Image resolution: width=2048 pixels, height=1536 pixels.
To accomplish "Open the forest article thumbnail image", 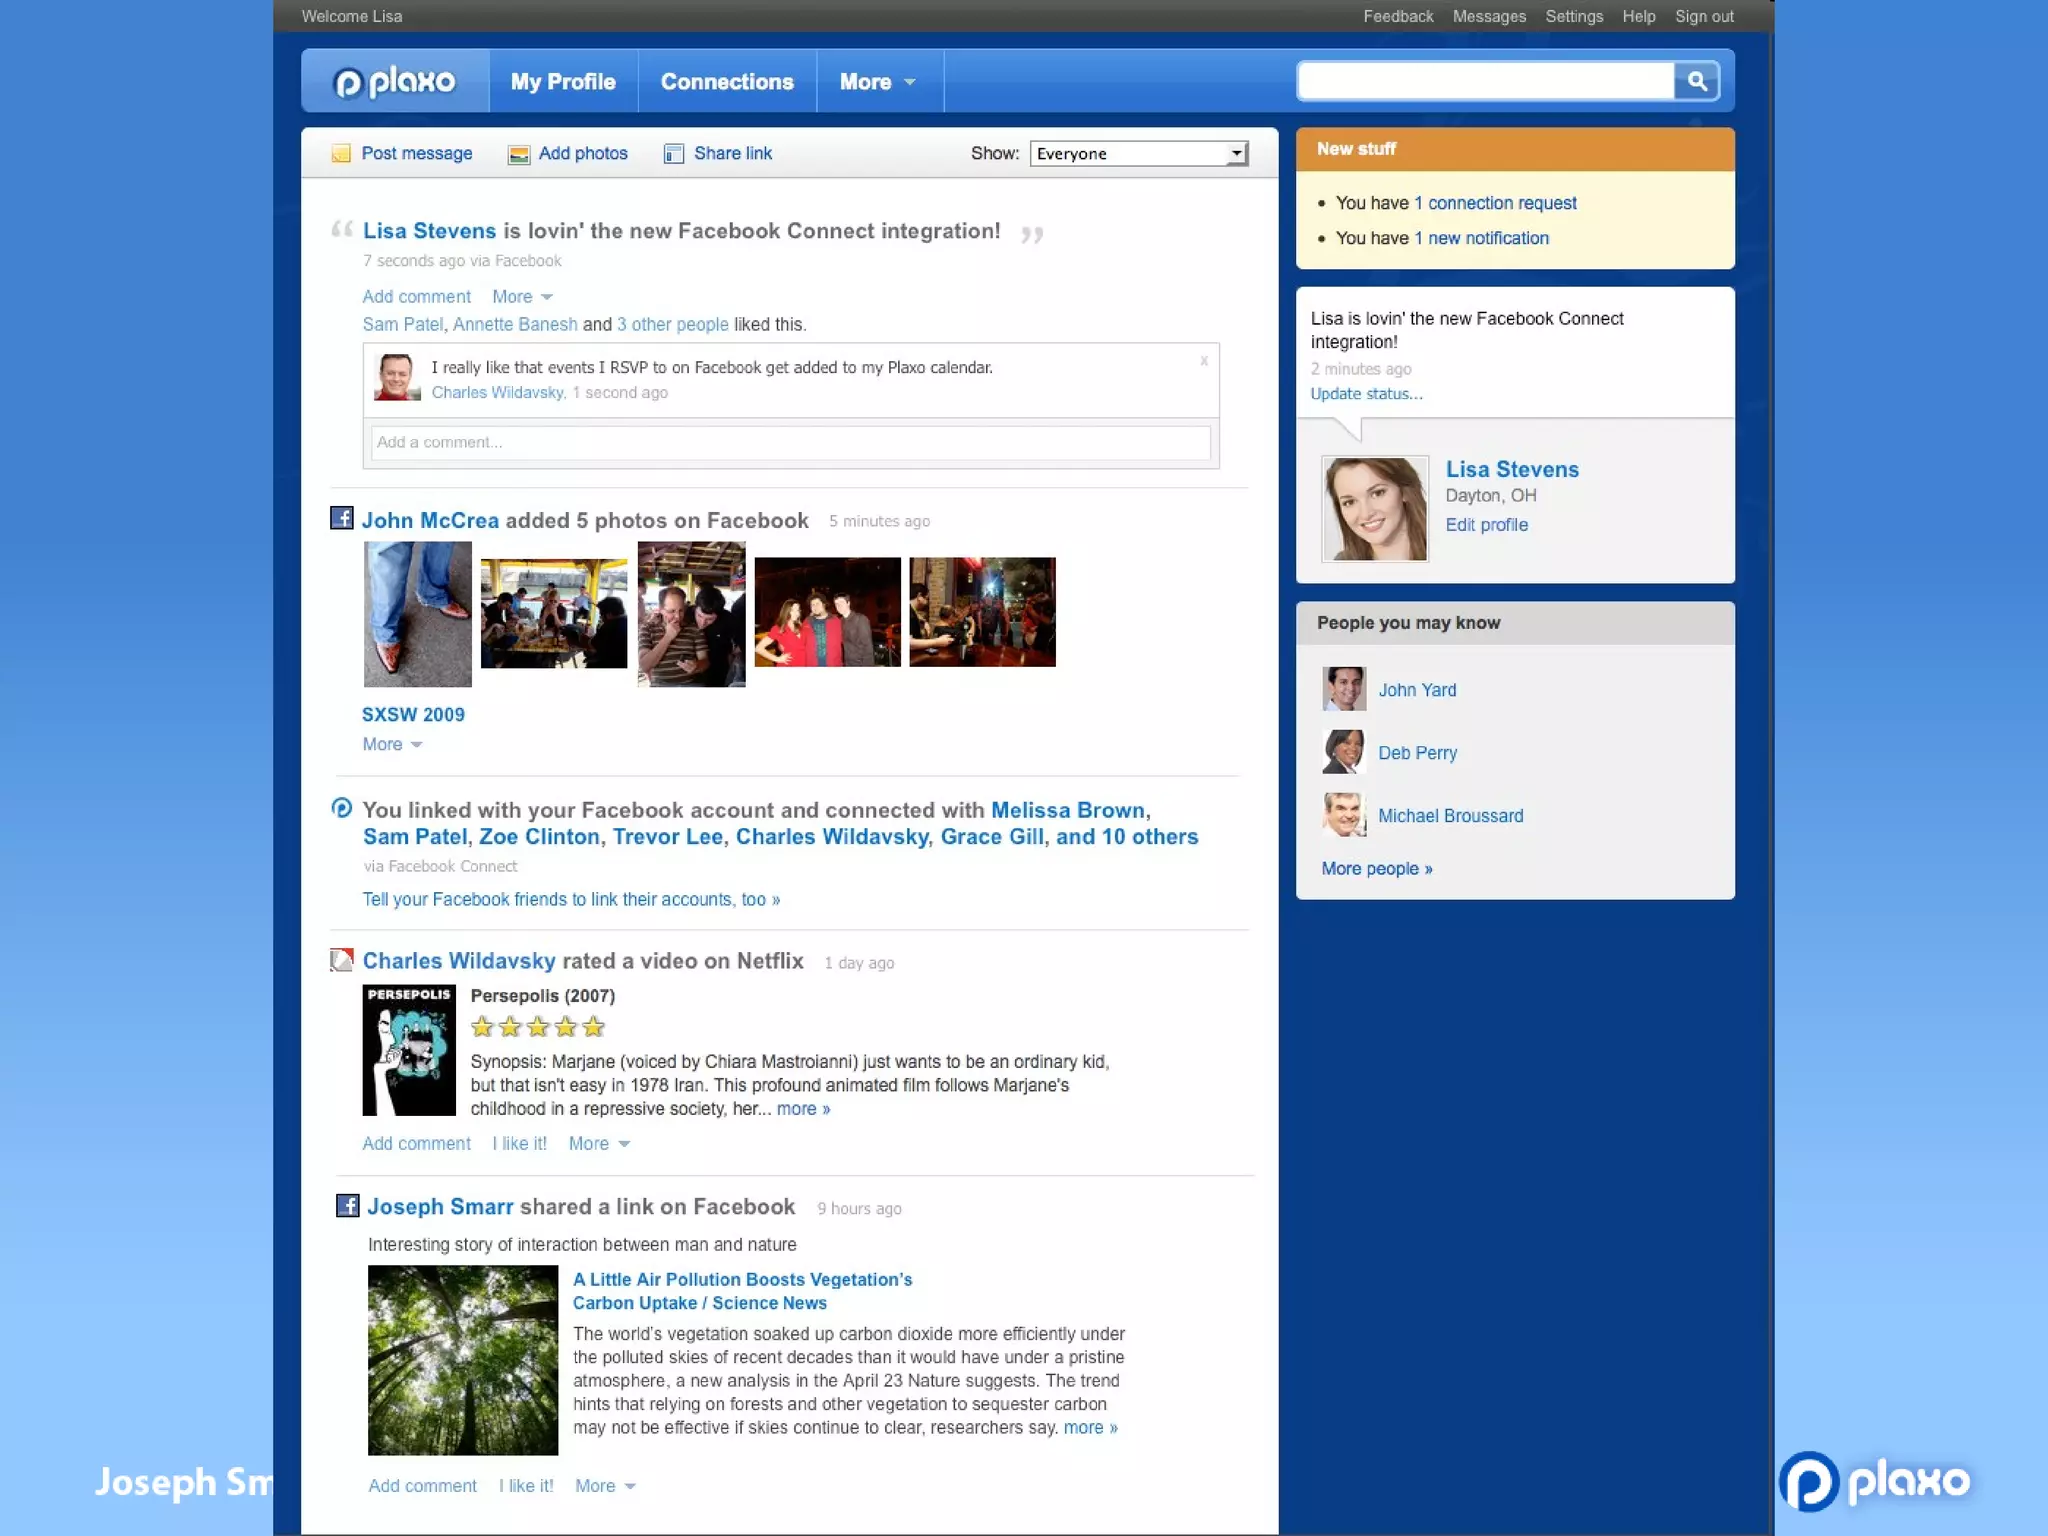I will 463,1360.
